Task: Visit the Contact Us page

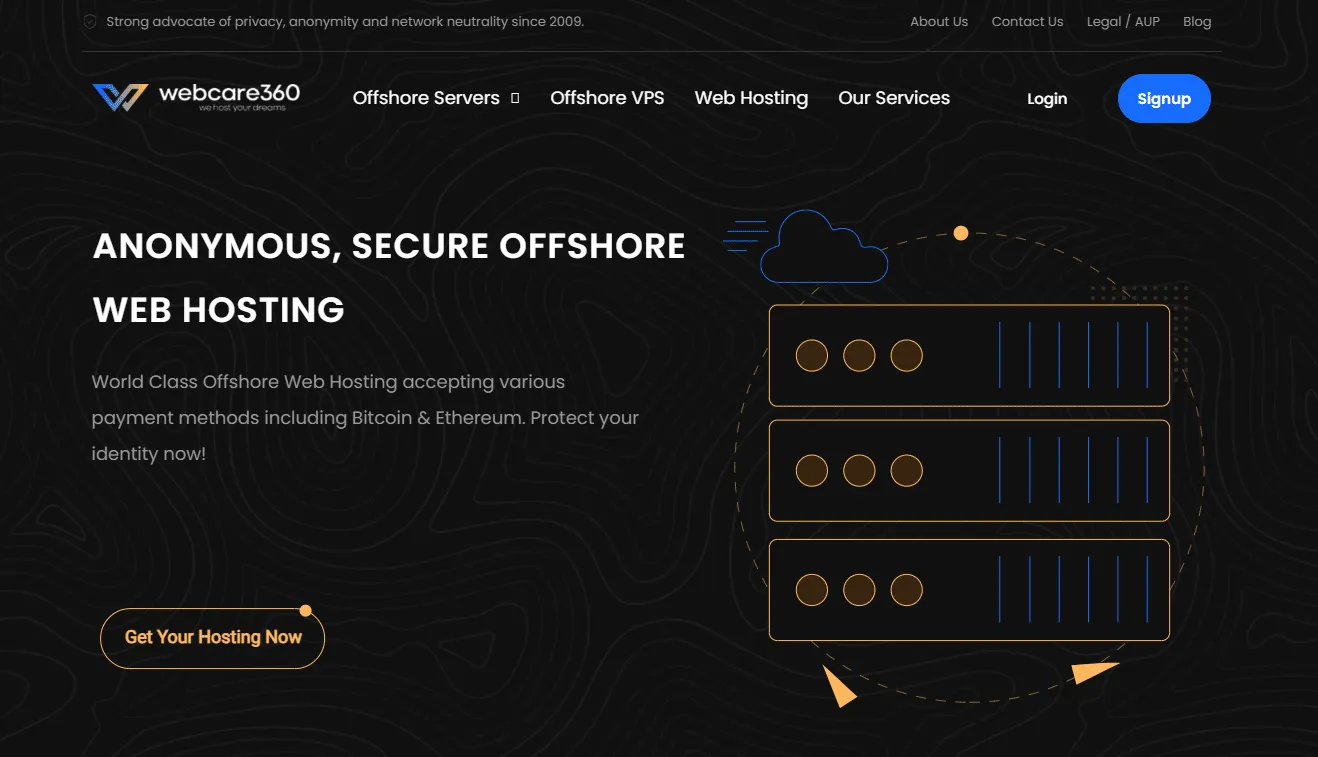Action: click(x=1027, y=21)
